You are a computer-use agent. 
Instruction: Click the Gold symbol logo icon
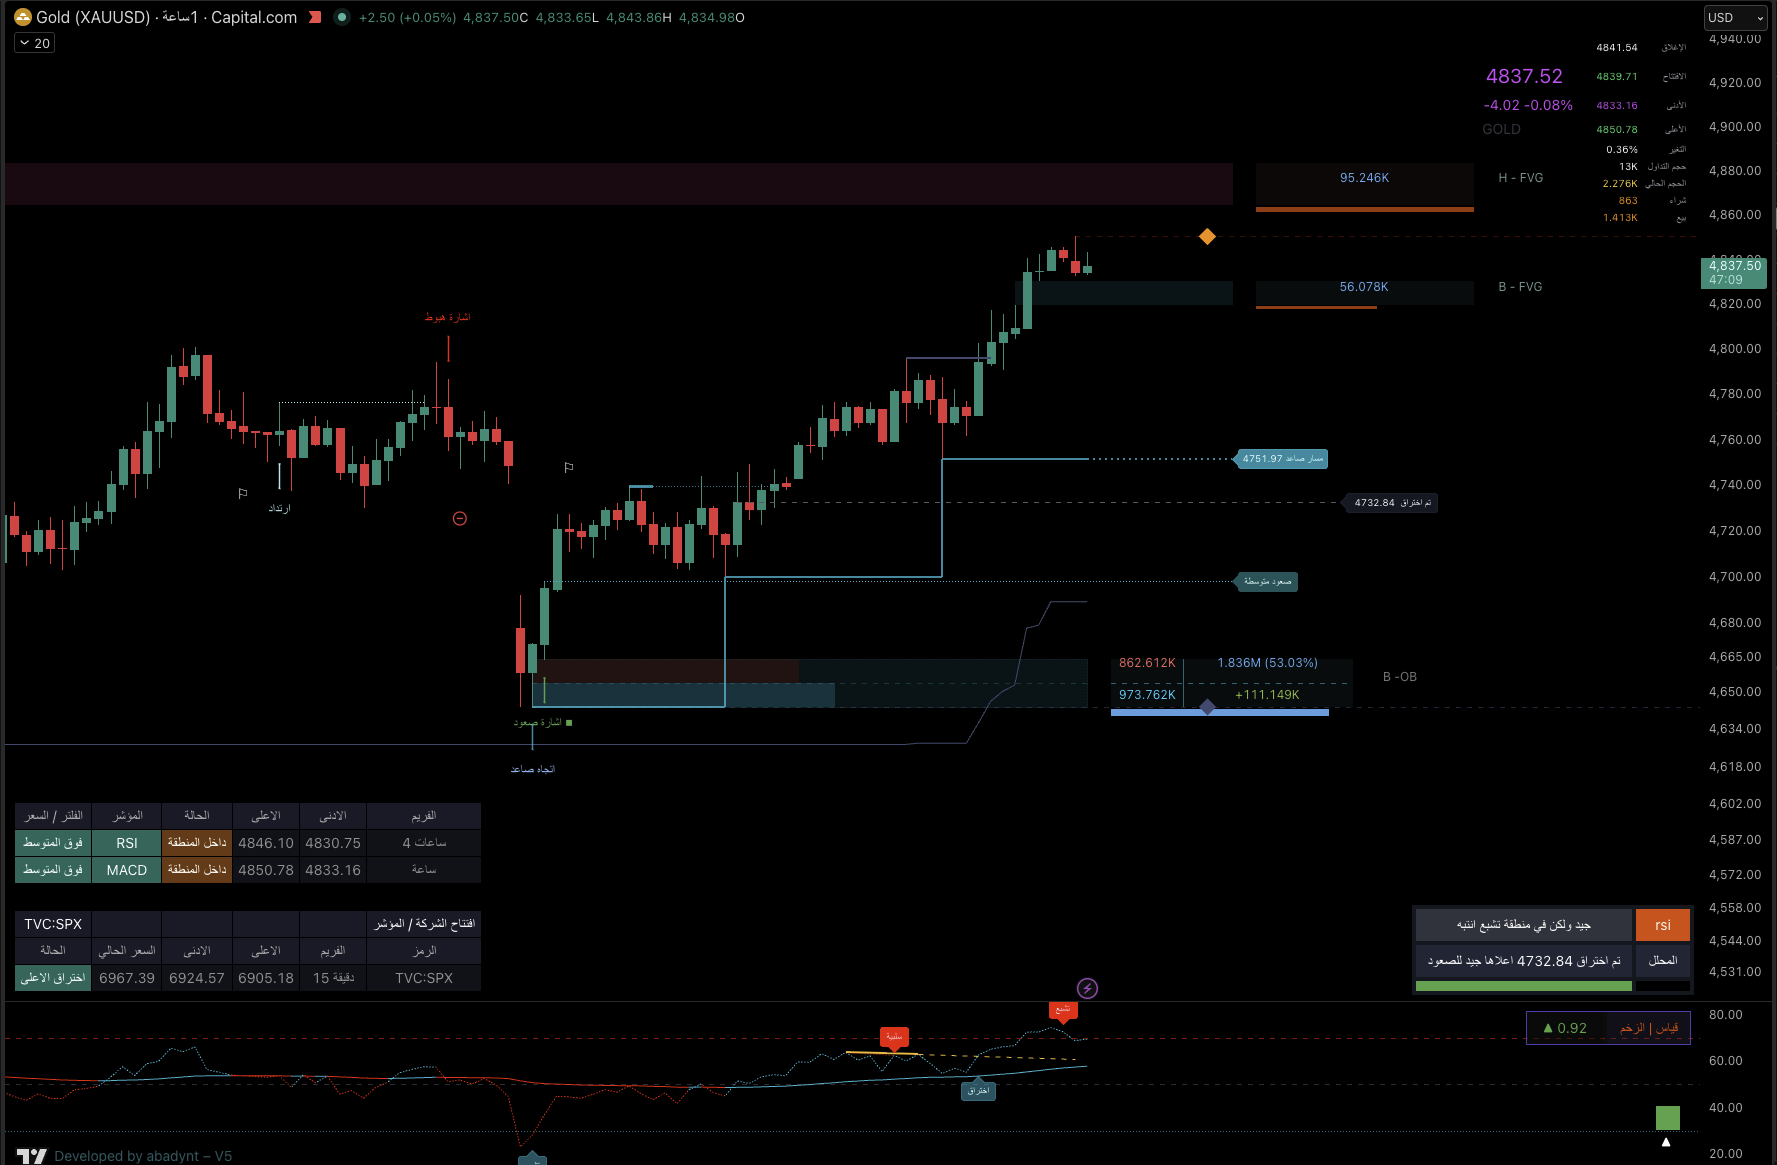click(x=22, y=17)
